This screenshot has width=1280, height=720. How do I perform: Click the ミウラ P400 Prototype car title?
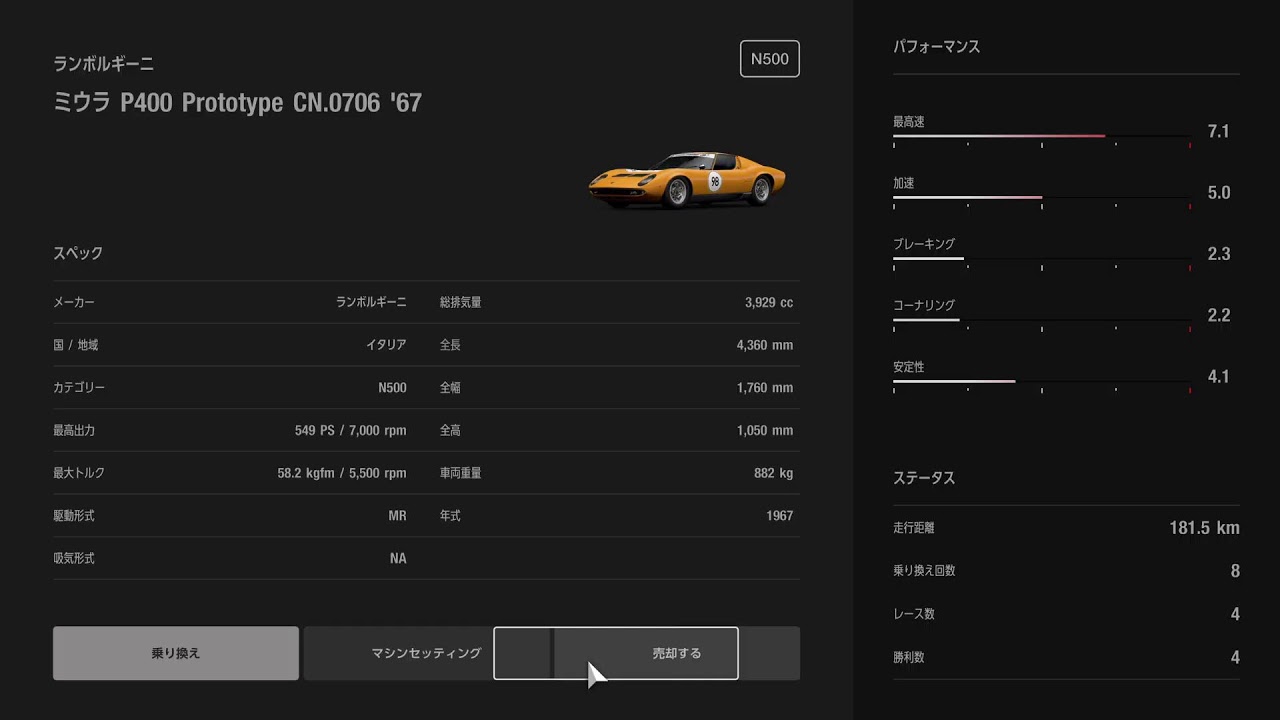237,103
